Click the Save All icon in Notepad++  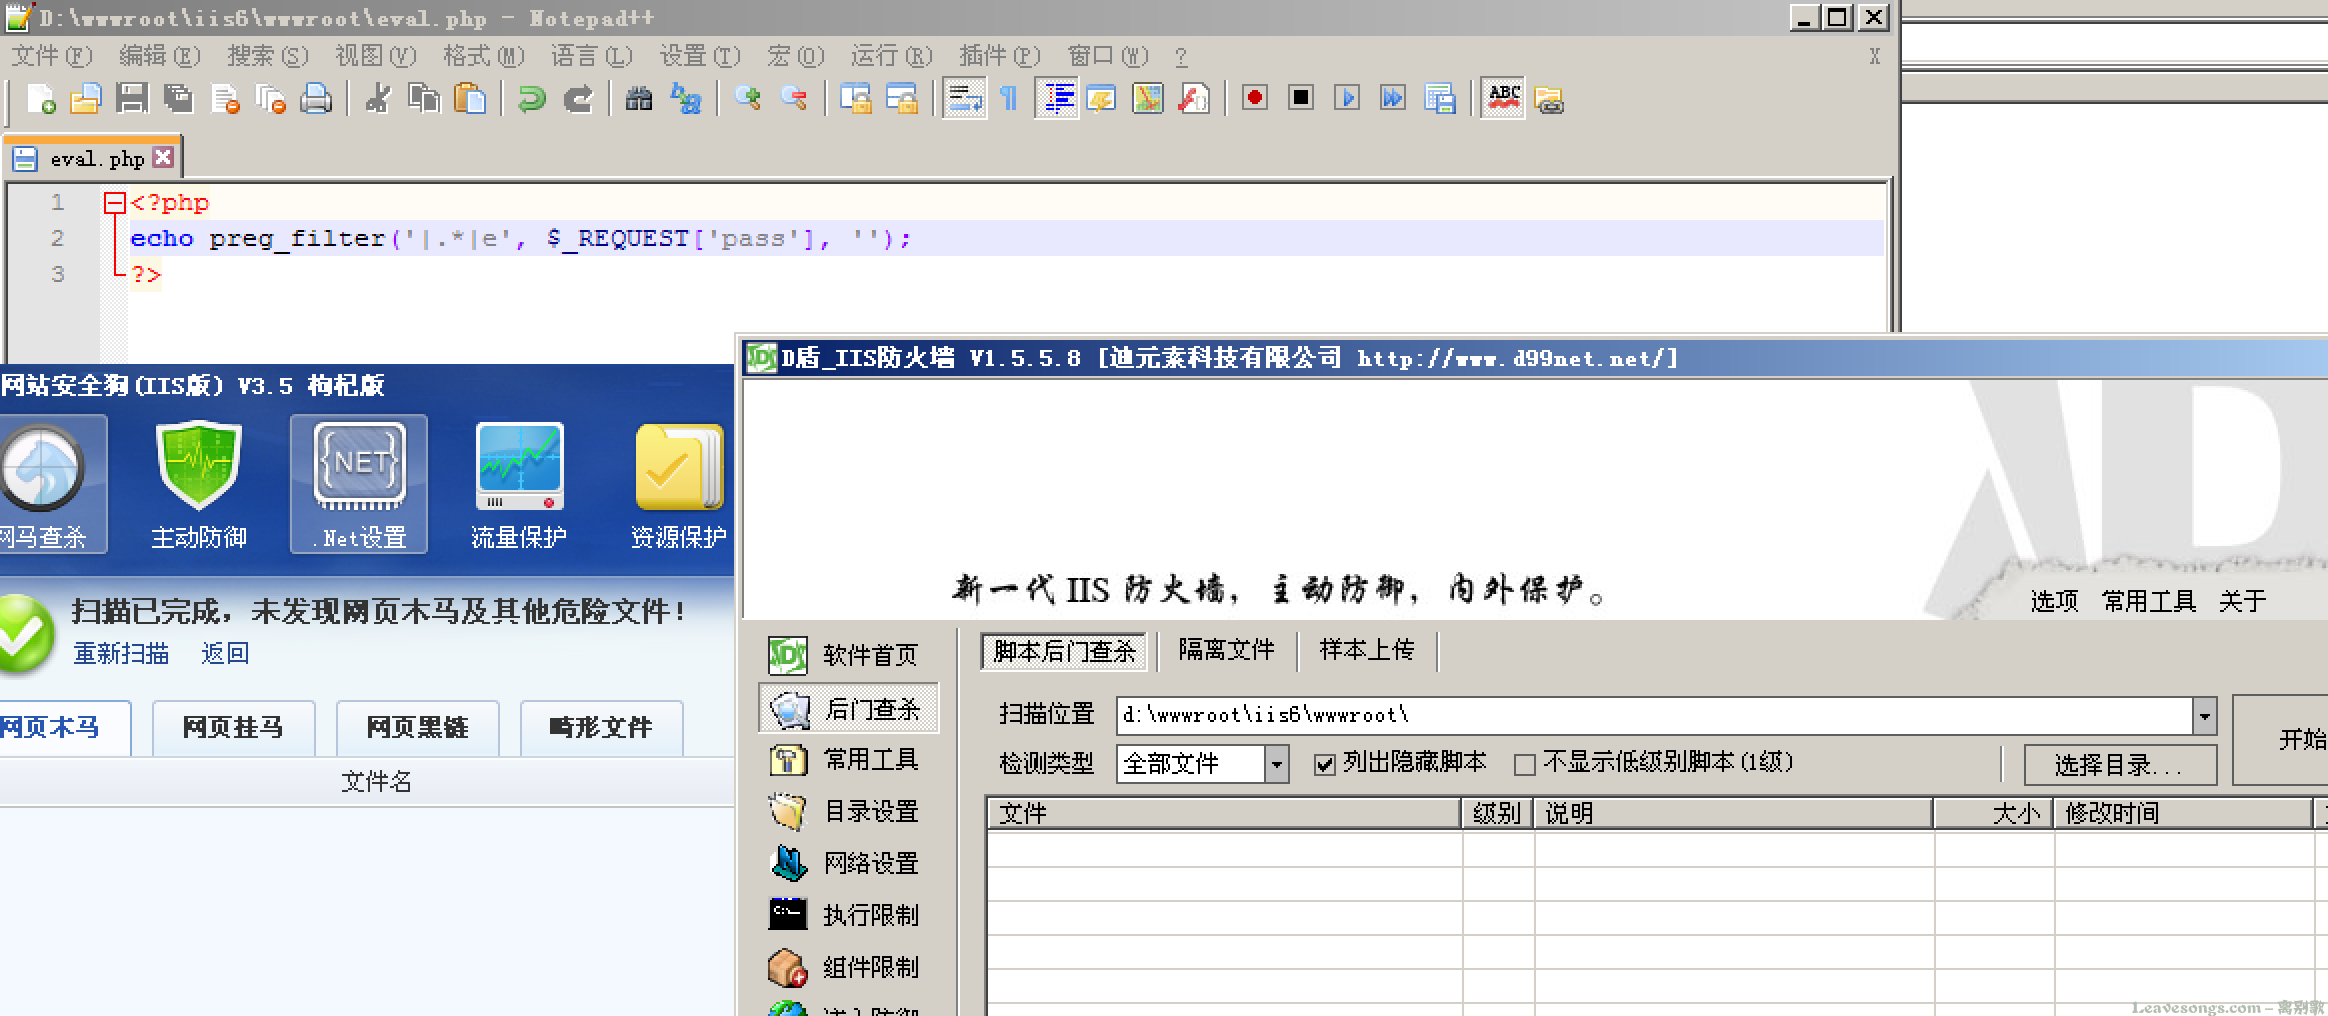point(178,99)
